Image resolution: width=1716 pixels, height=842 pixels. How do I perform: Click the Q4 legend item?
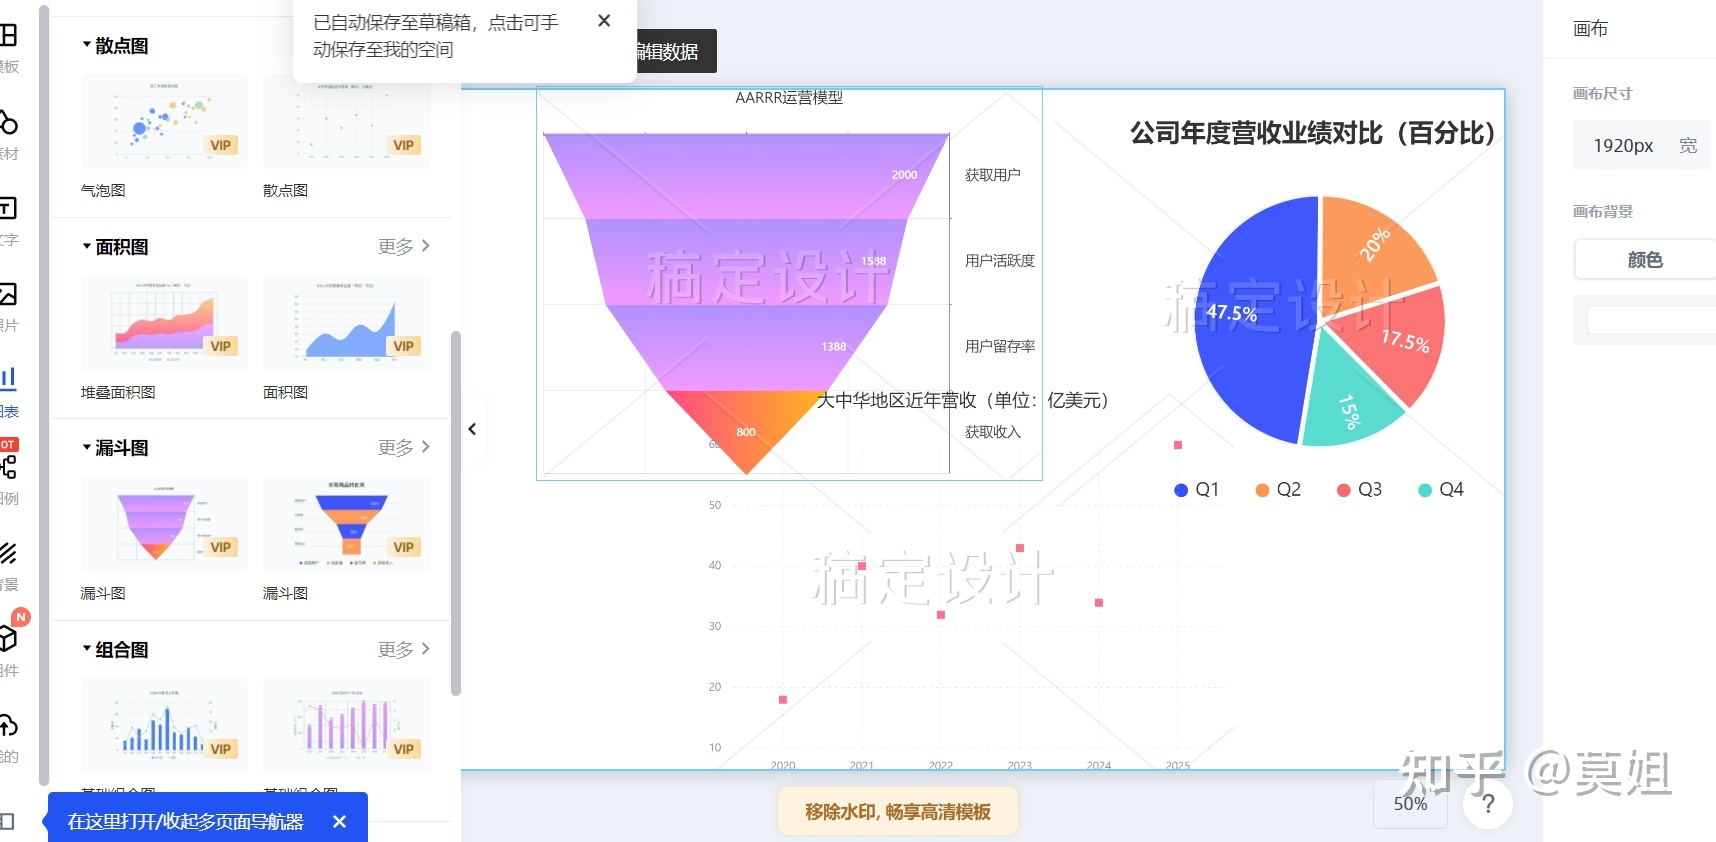pyautogui.click(x=1440, y=489)
